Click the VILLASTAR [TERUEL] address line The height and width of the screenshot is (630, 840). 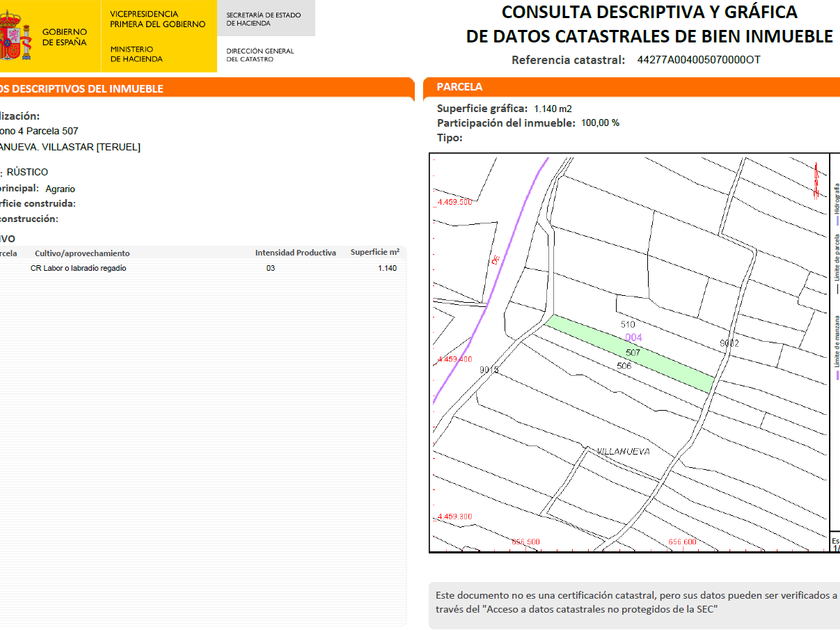coord(70,147)
